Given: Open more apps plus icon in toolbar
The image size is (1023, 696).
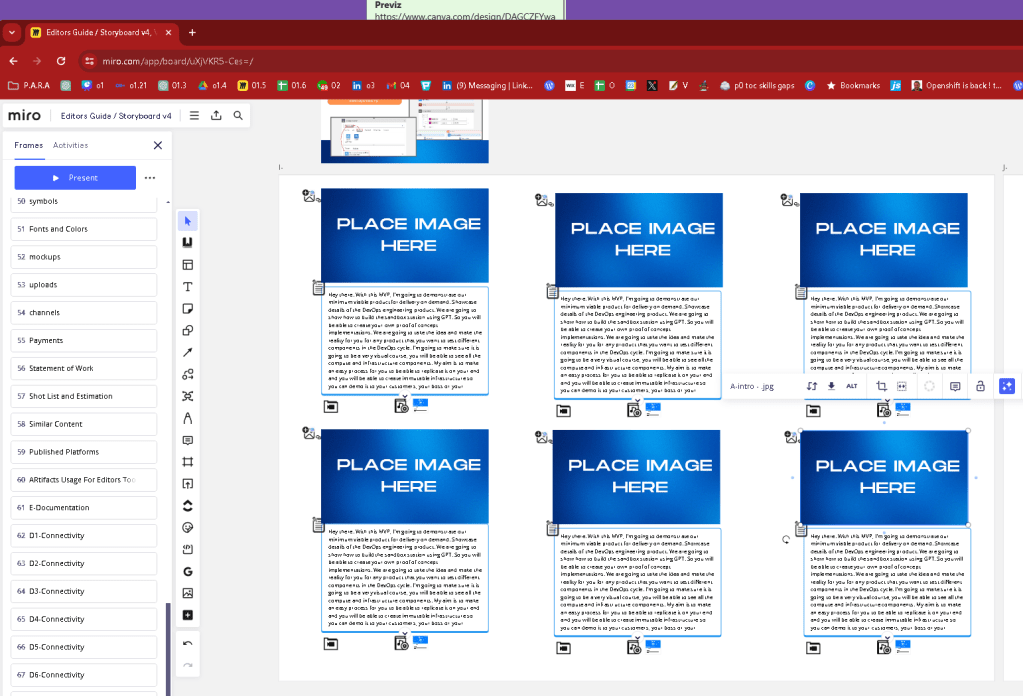Looking at the screenshot, I should [x=188, y=615].
